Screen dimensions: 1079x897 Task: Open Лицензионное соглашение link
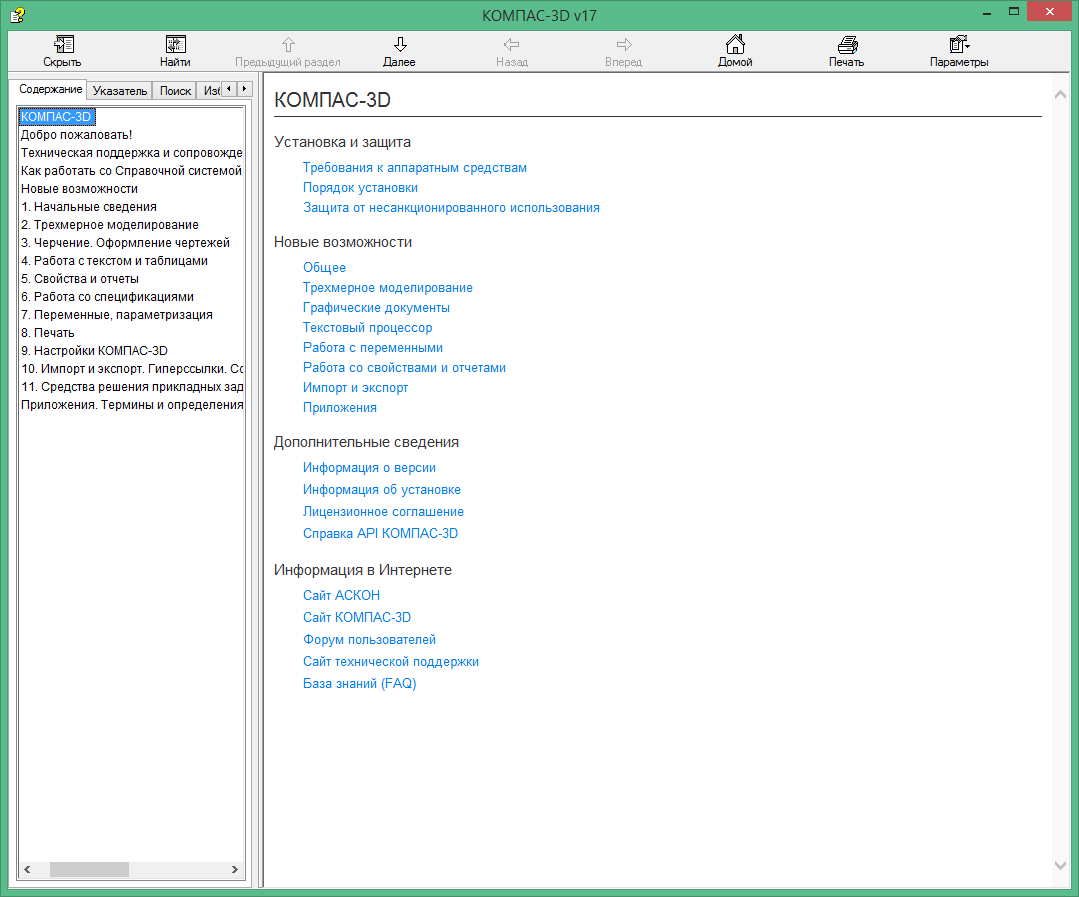pos(383,512)
